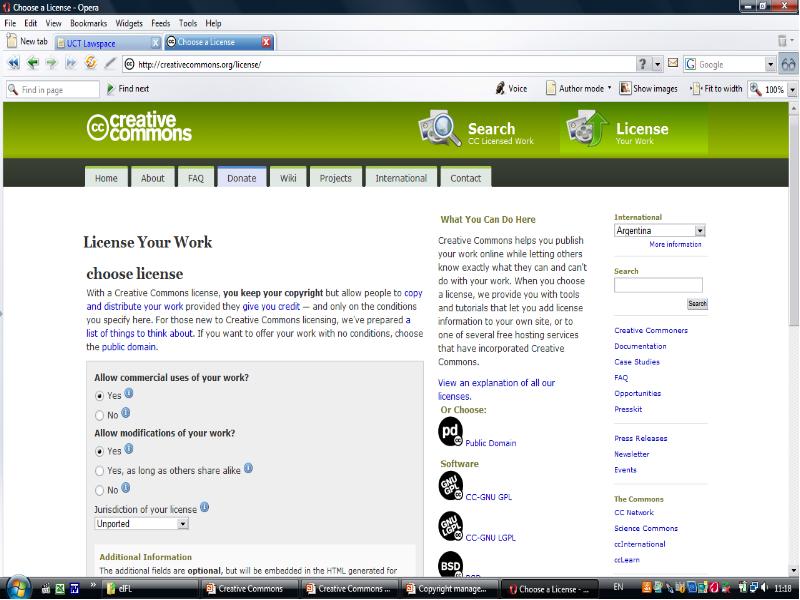Expand the Author mode dropdown
This screenshot has width=800, height=600.
click(609, 89)
